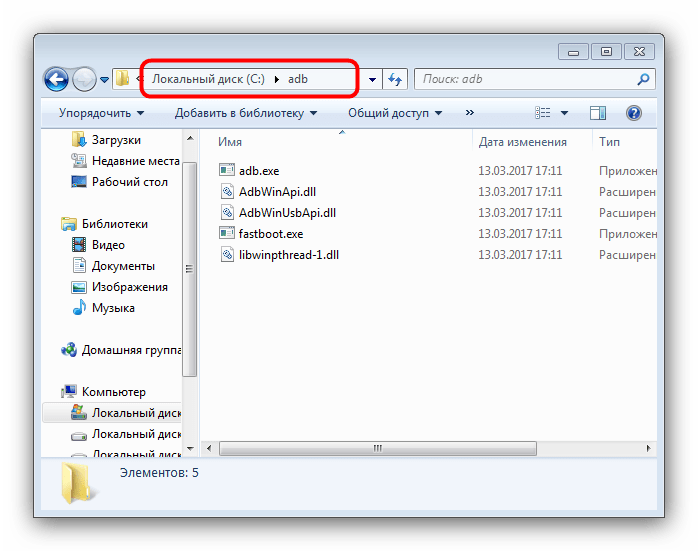The height and width of the screenshot is (551, 698).
Task: Click 'Приложен' type cell of fastboot.exe
Action: tap(628, 234)
